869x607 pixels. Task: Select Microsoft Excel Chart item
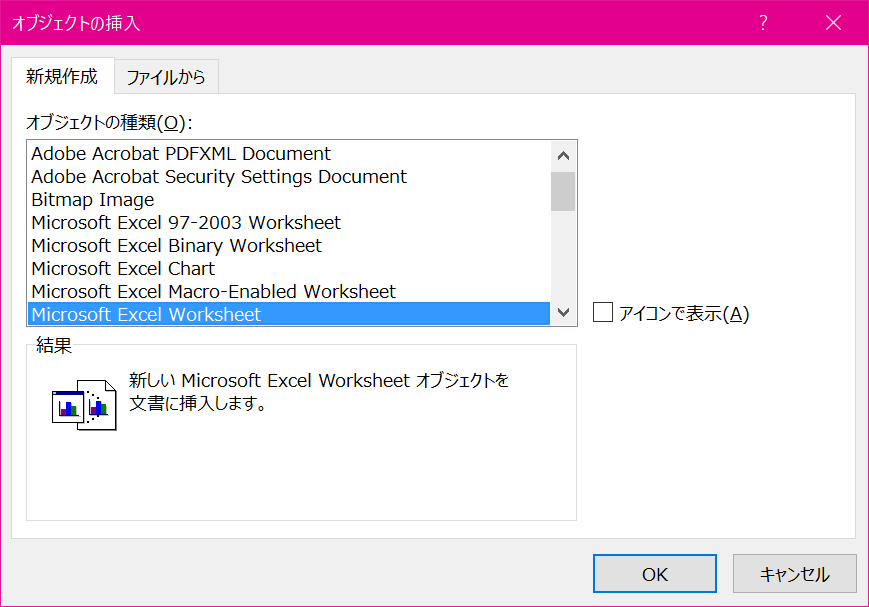(289, 269)
